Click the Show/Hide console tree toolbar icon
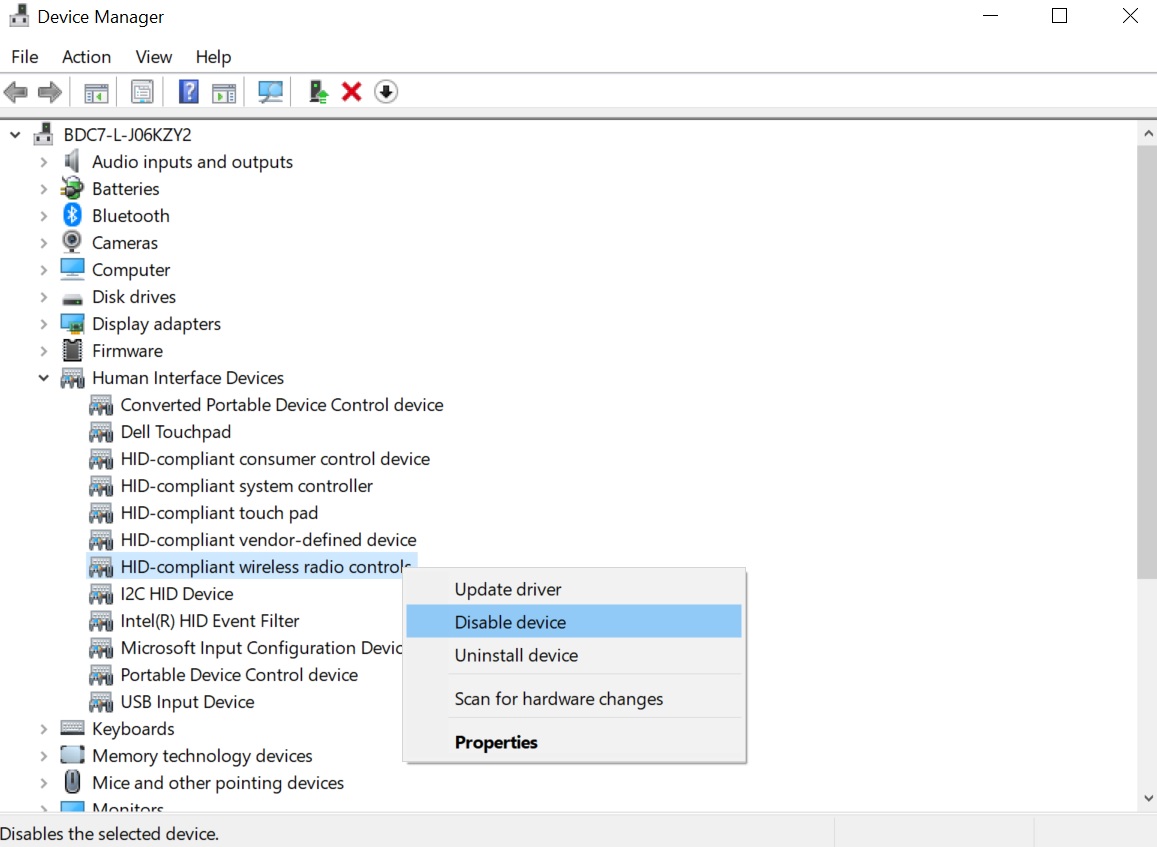This screenshot has height=847, width=1157. tap(96, 91)
